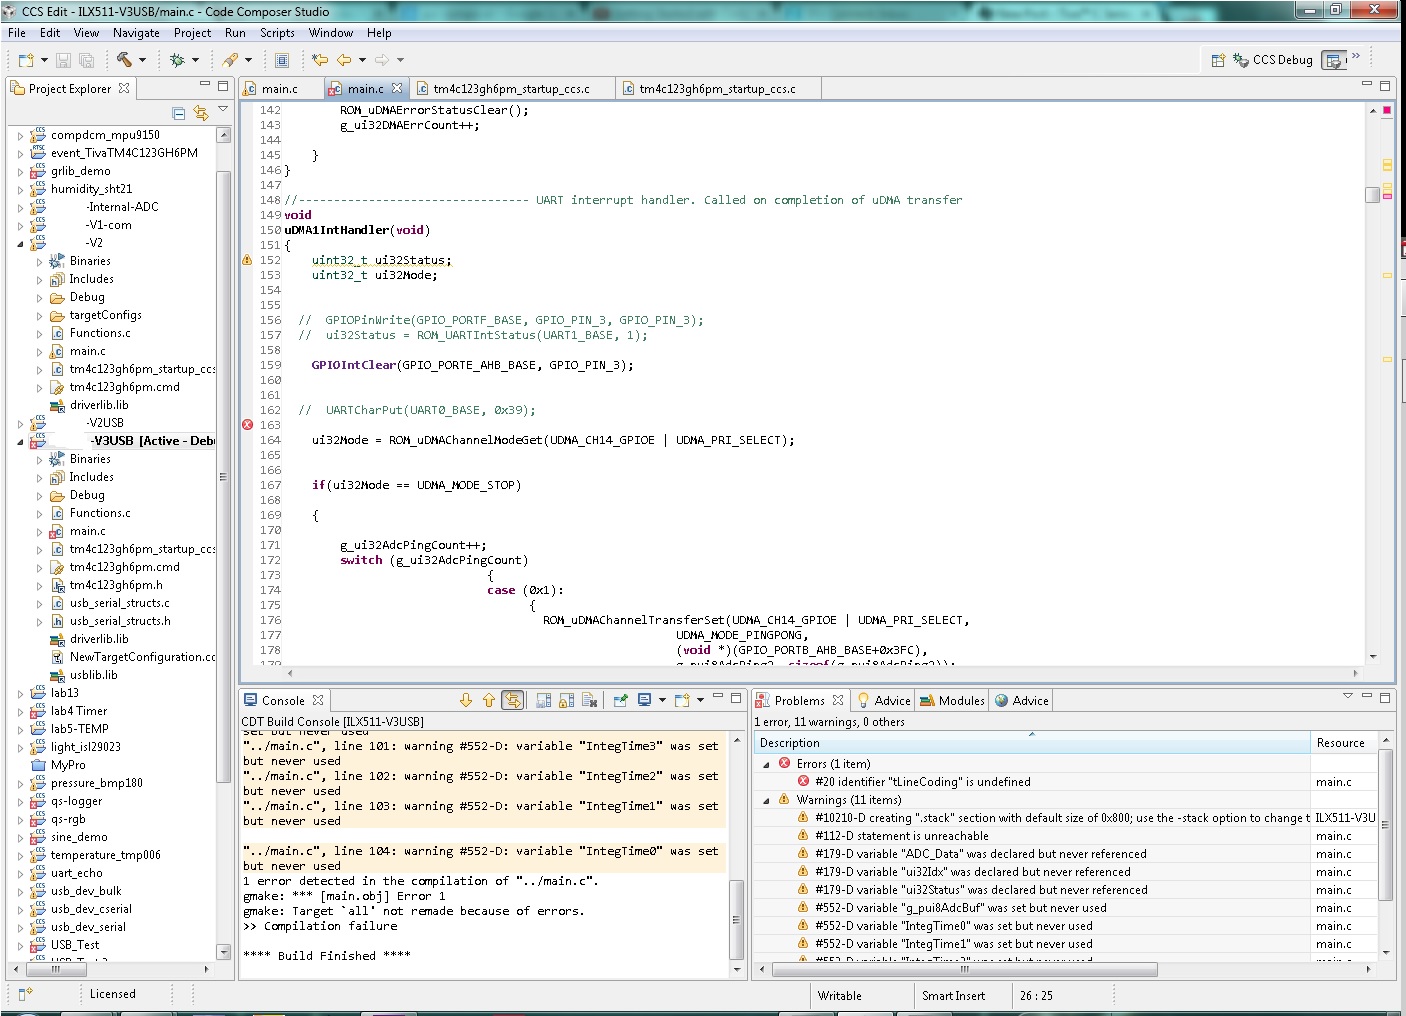Close the active main.c editor tab
Screen dimensions: 1406x1016
397,88
